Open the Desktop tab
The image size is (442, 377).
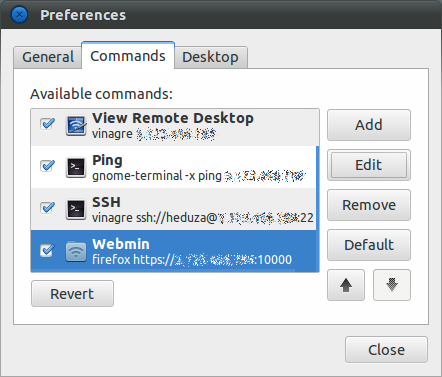[210, 57]
